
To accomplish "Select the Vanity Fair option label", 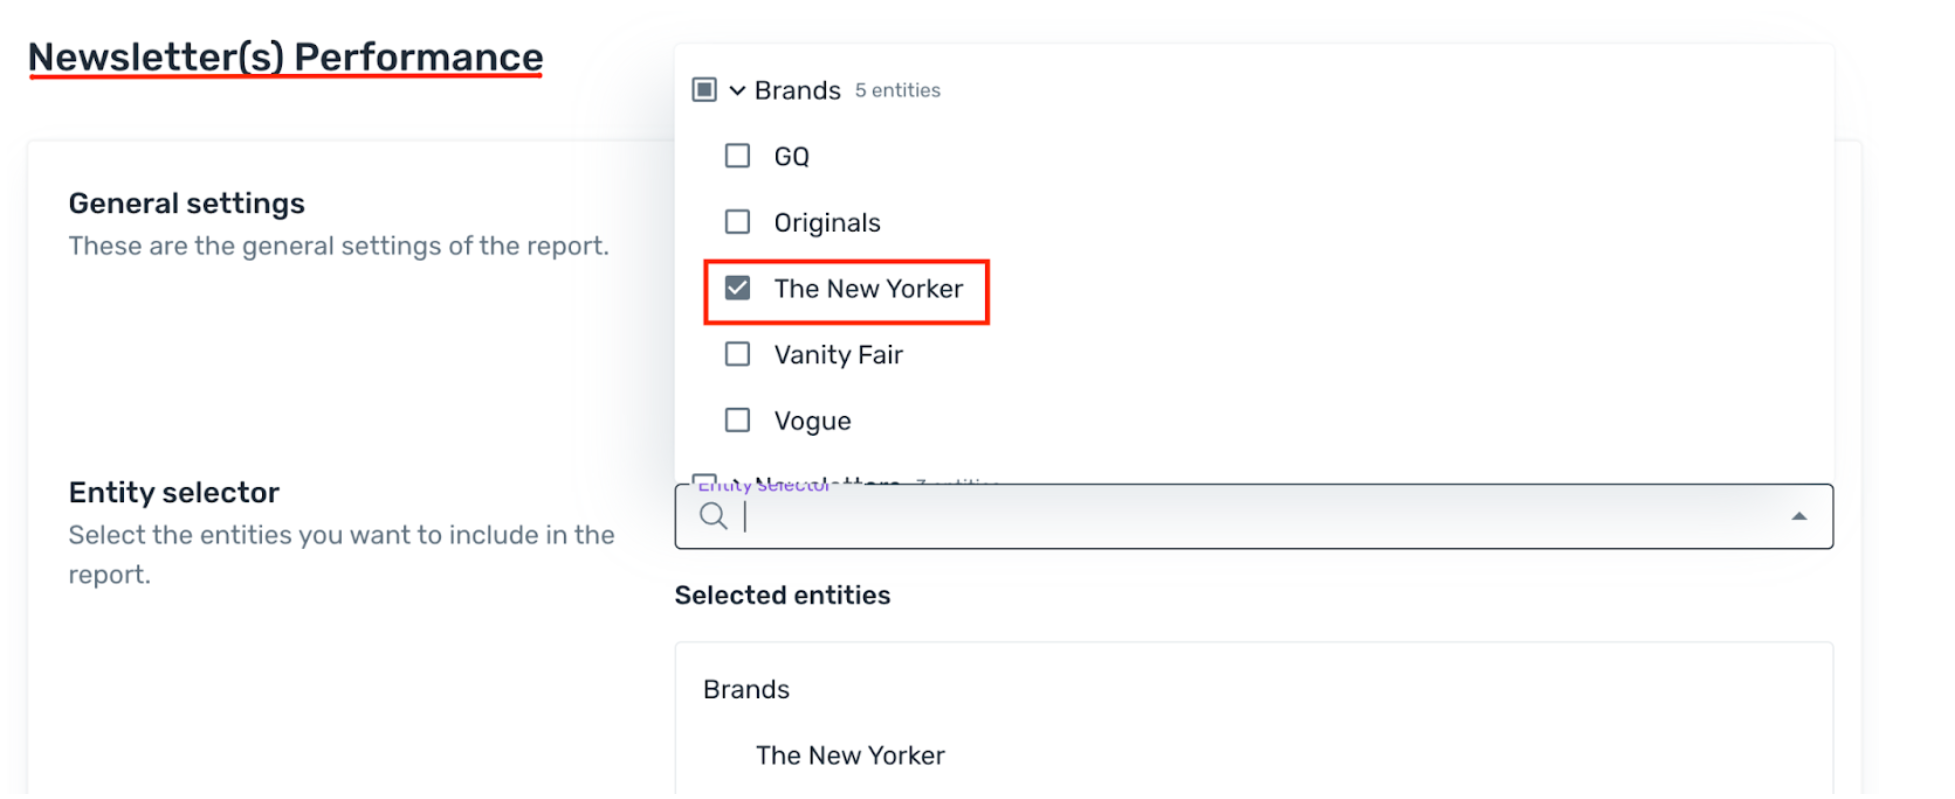I will (x=838, y=355).
